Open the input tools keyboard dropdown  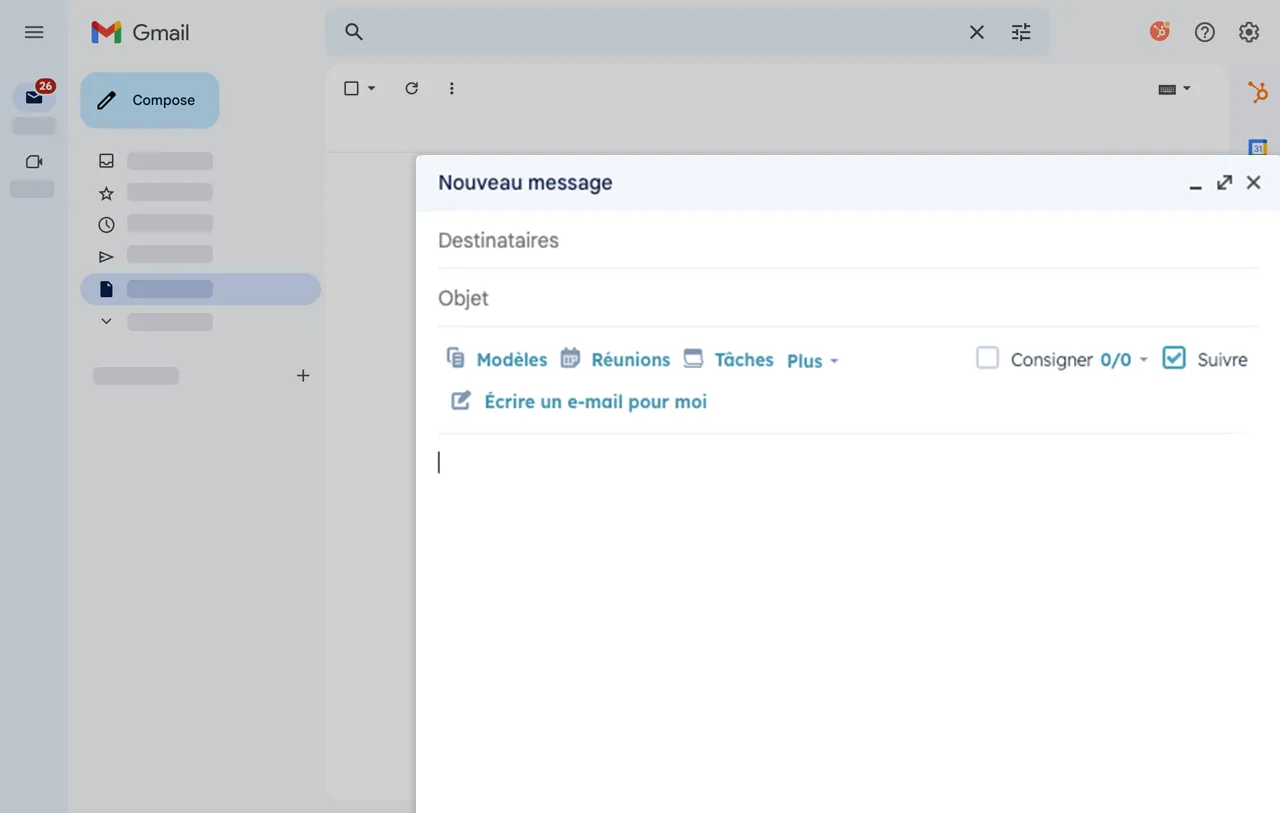click(x=1174, y=88)
